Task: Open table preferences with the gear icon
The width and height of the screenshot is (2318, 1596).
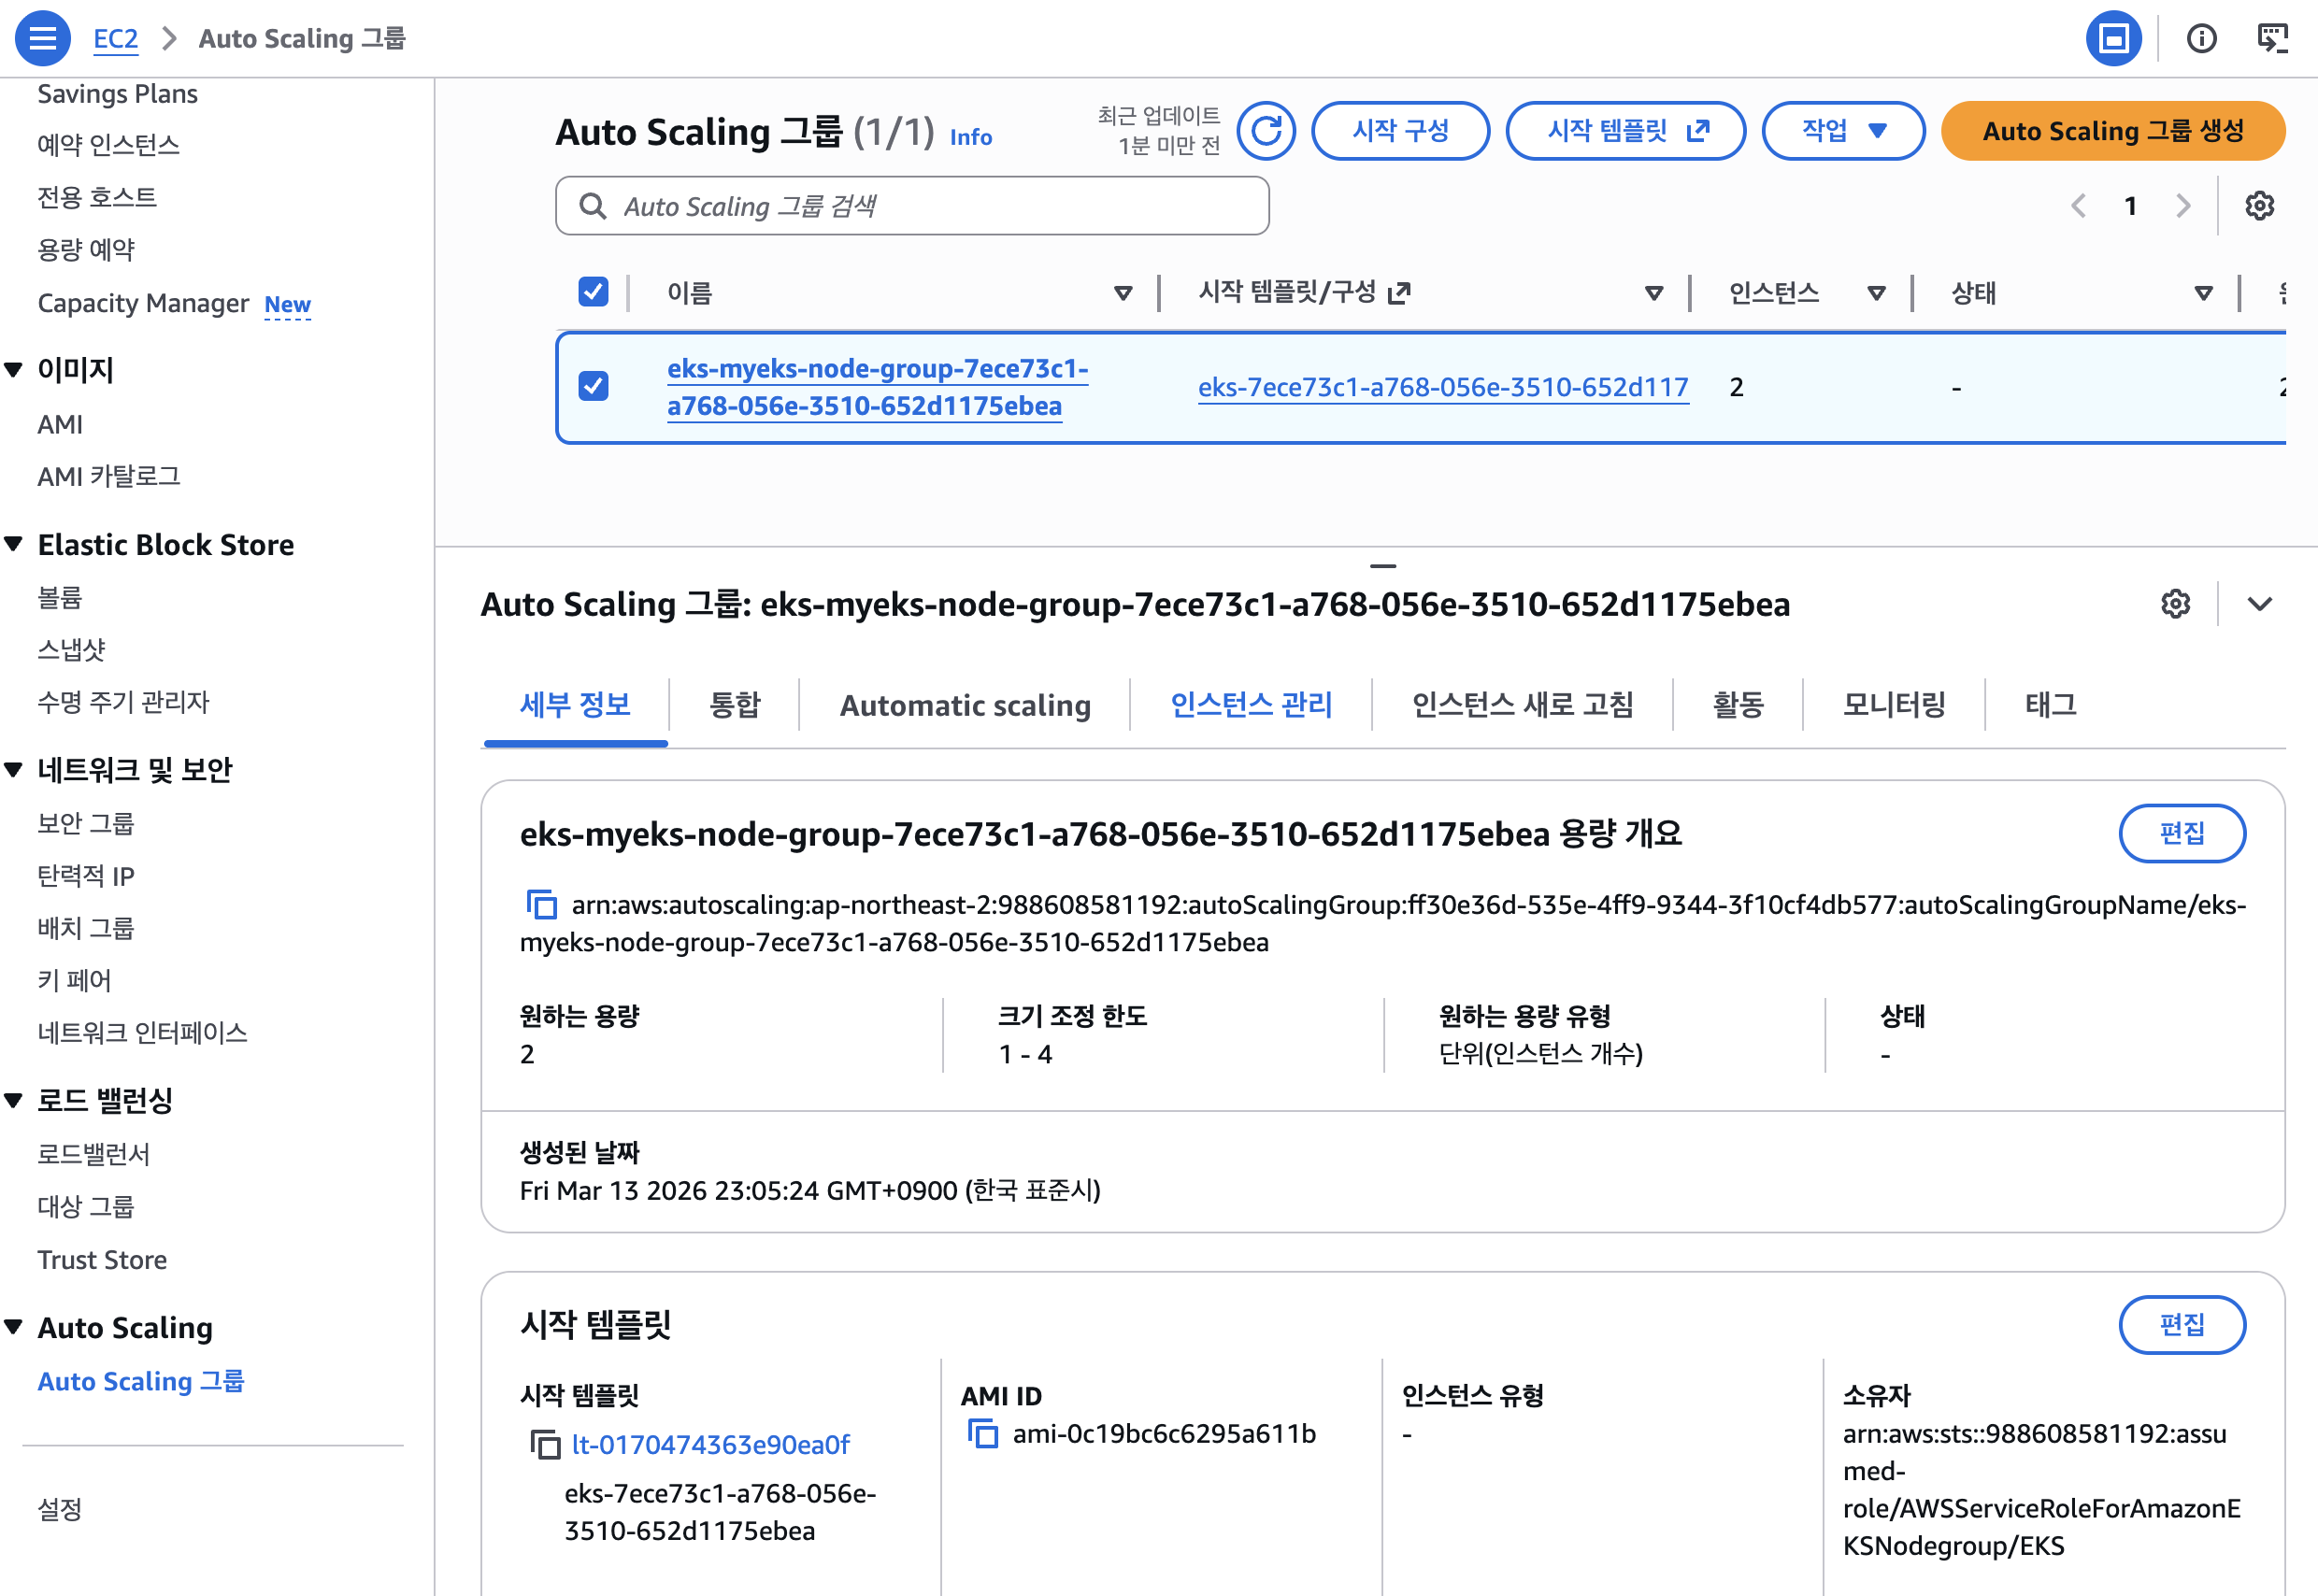Action: [2259, 206]
